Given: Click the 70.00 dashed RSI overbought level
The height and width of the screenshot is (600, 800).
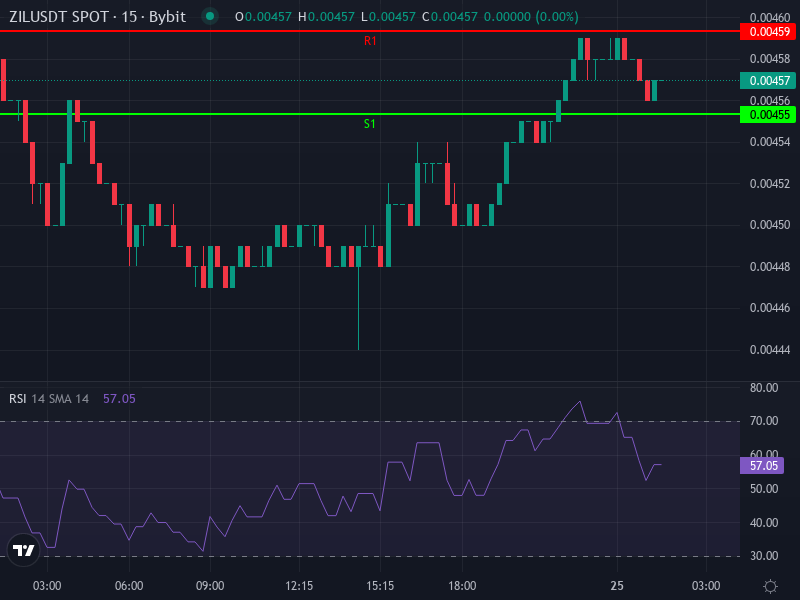Looking at the screenshot, I should tap(400, 421).
